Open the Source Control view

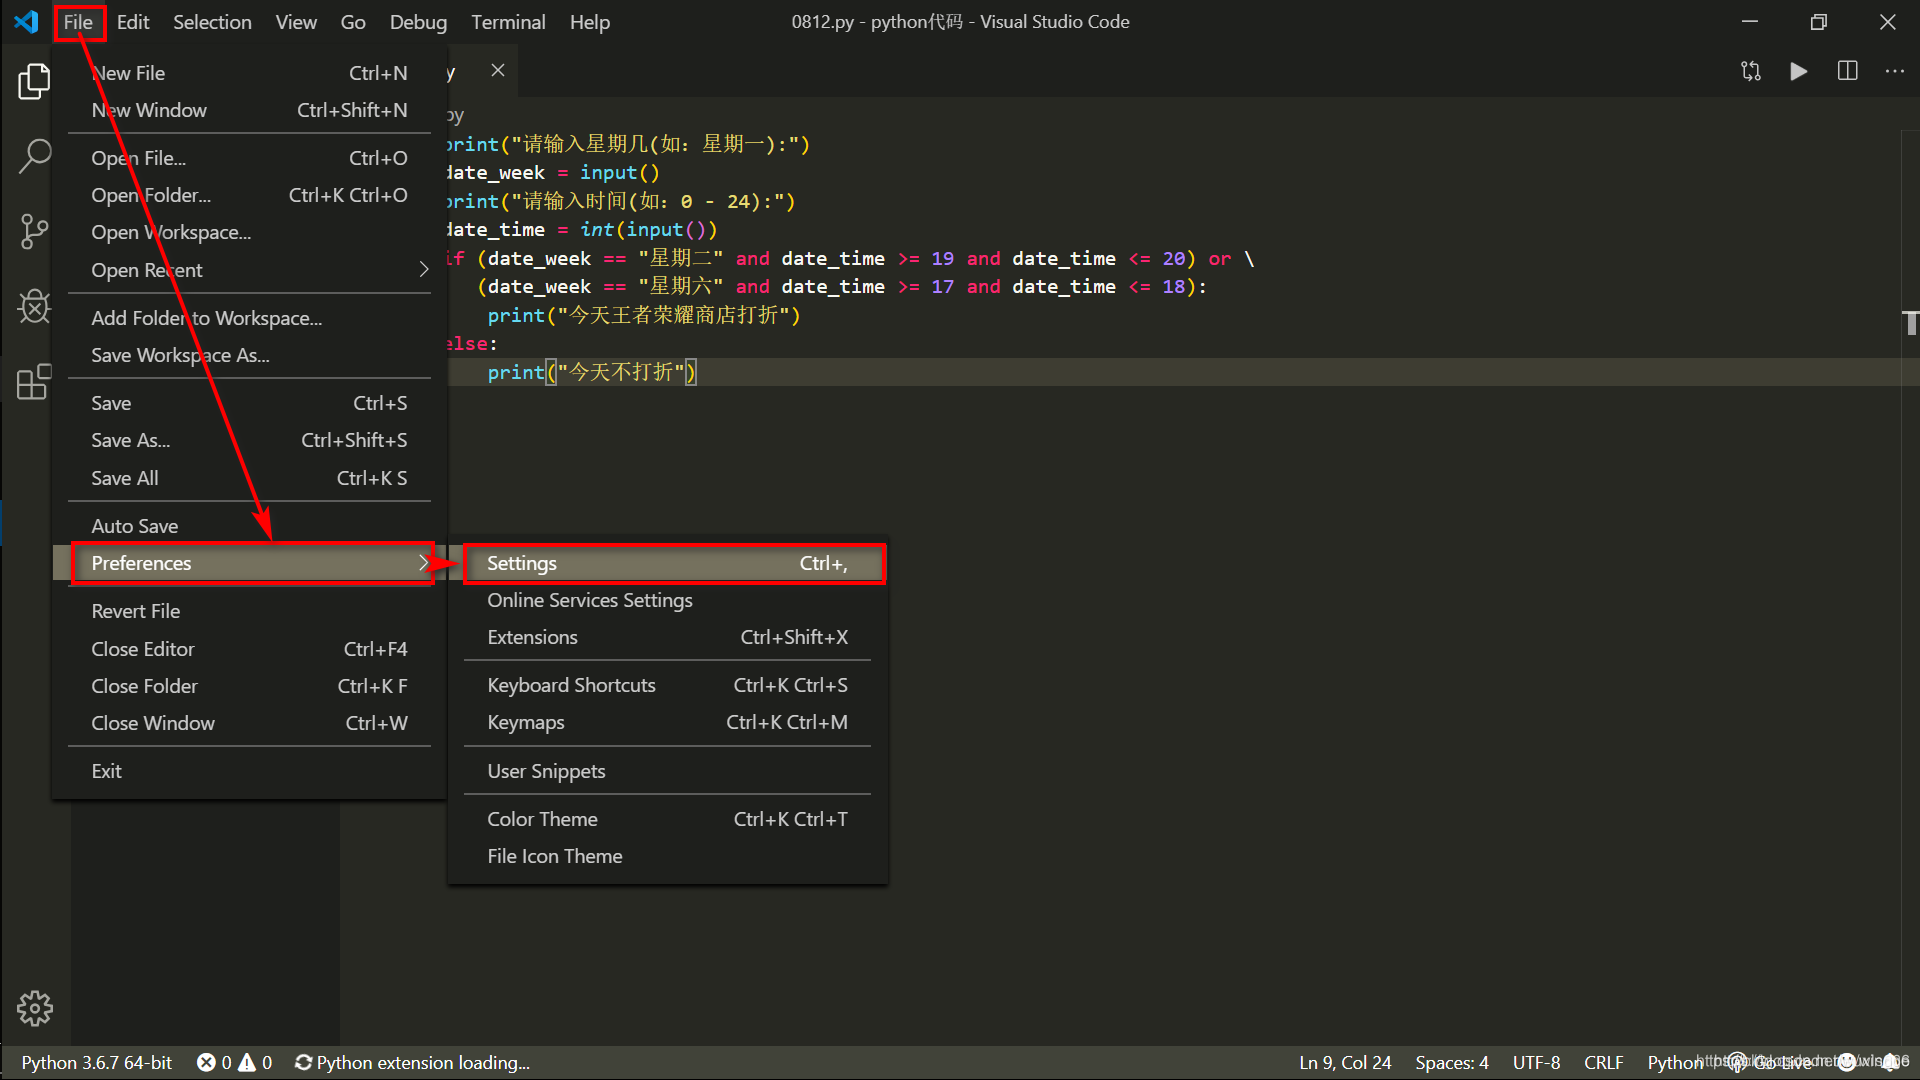(34, 231)
